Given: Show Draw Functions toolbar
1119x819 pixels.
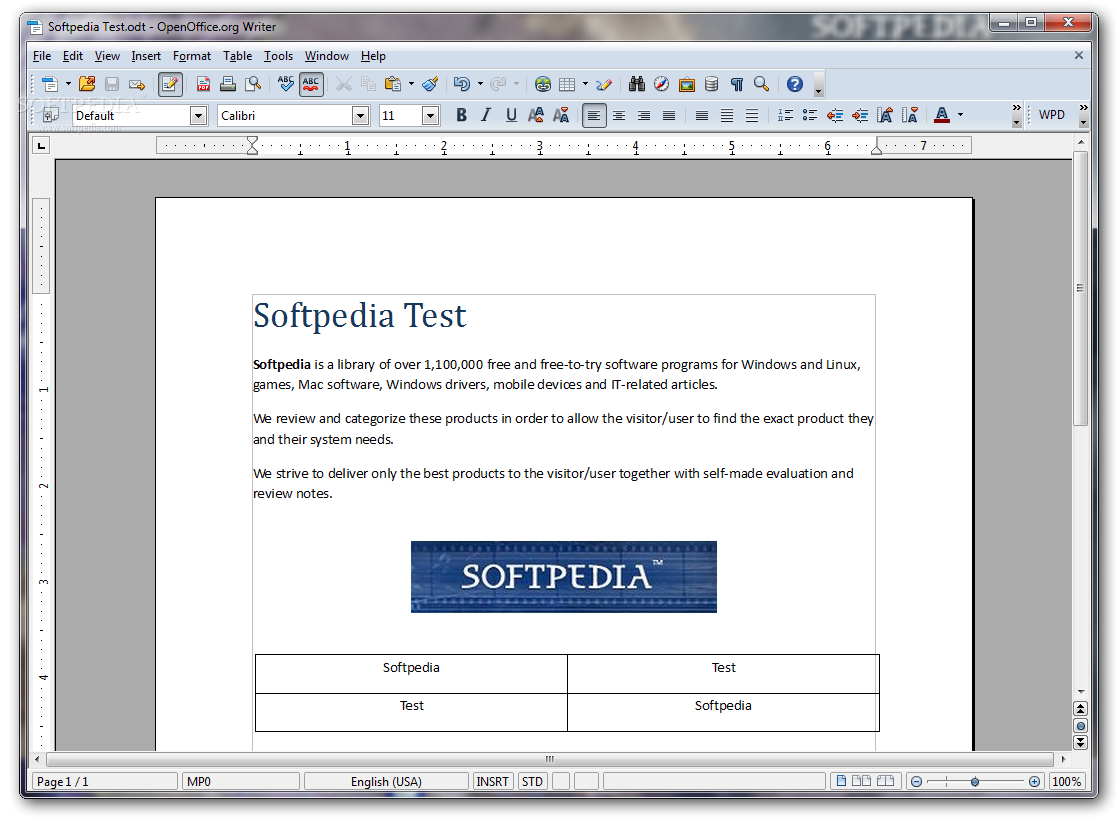Looking at the screenshot, I should [x=604, y=84].
